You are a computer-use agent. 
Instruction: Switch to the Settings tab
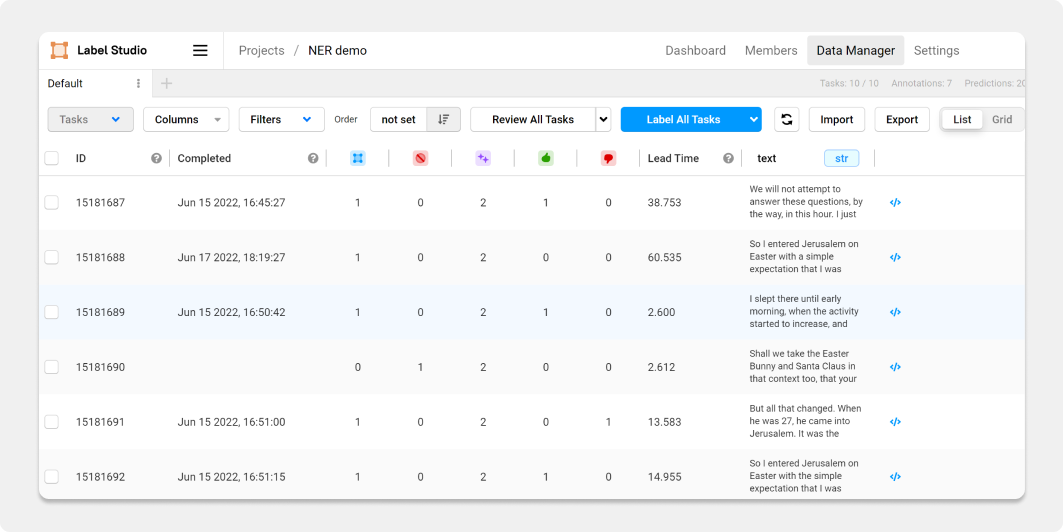click(x=936, y=51)
